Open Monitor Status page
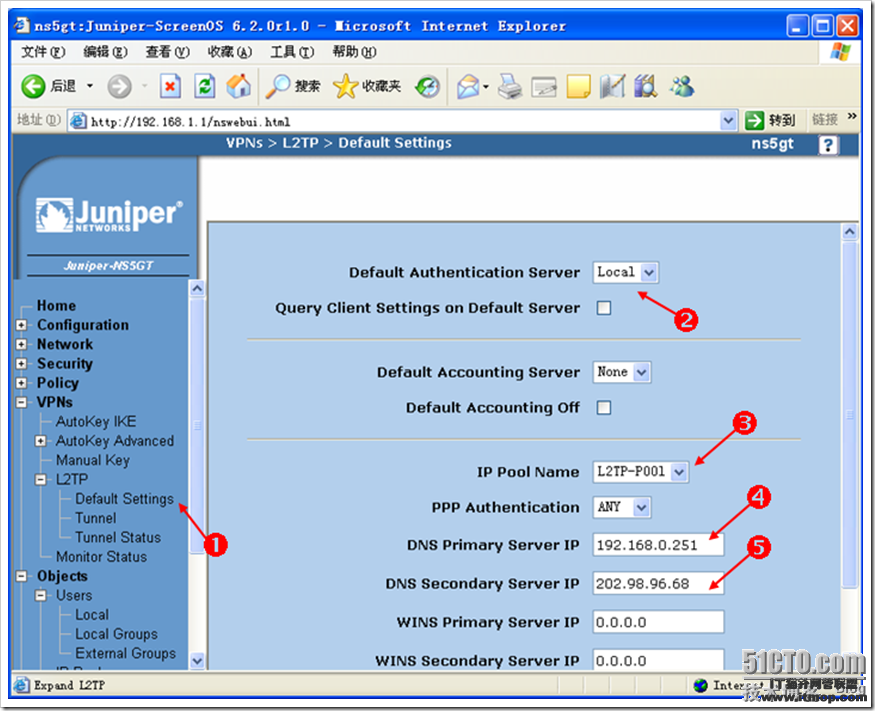875x711 pixels. [102, 557]
